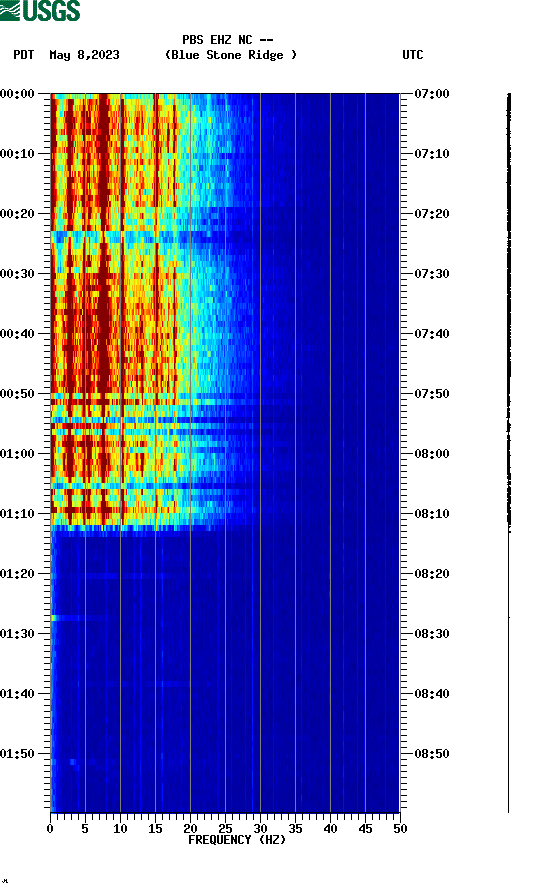This screenshot has height=892, width=552.
Task: Click the '45' frequency axis label
Action: (x=365, y=829)
